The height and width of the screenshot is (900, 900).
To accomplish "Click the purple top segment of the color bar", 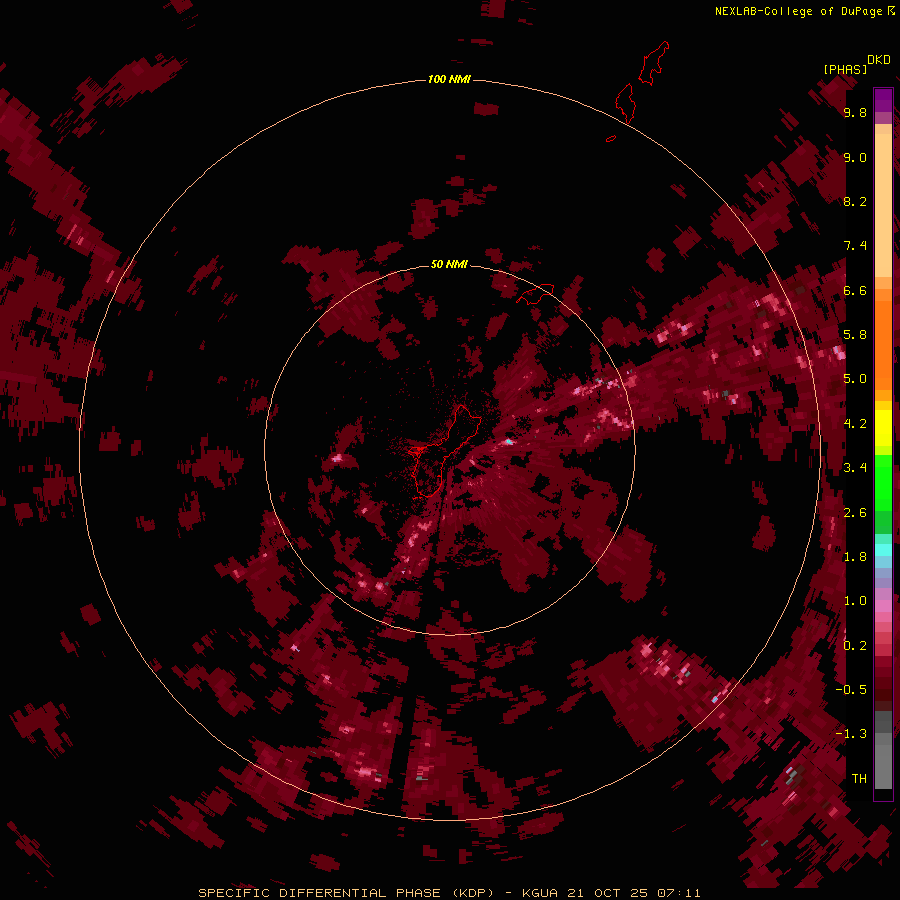I will (x=883, y=100).
